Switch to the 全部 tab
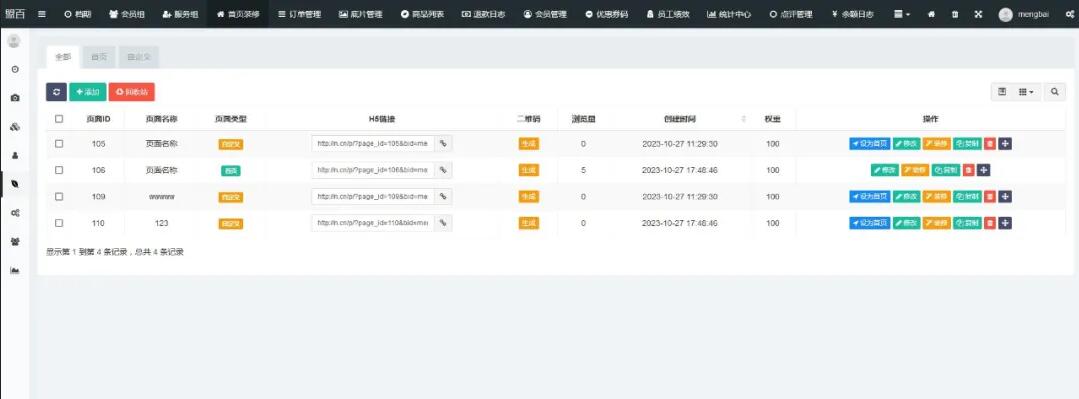Screen dimensions: 1079x399 [63, 57]
